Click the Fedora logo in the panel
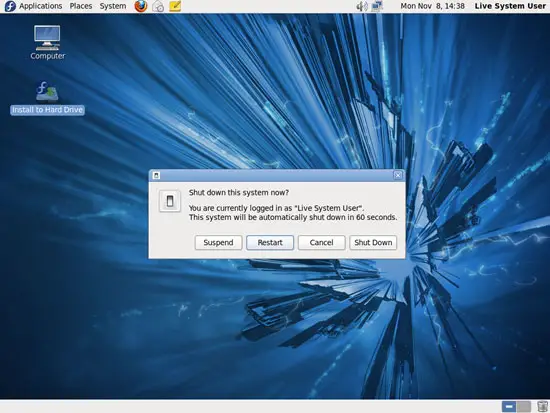 click(x=10, y=6)
